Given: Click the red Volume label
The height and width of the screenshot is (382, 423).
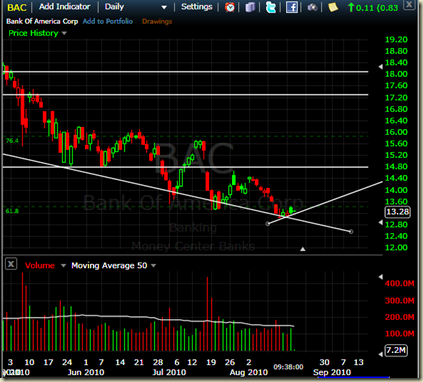Looking at the screenshot, I should [x=40, y=265].
